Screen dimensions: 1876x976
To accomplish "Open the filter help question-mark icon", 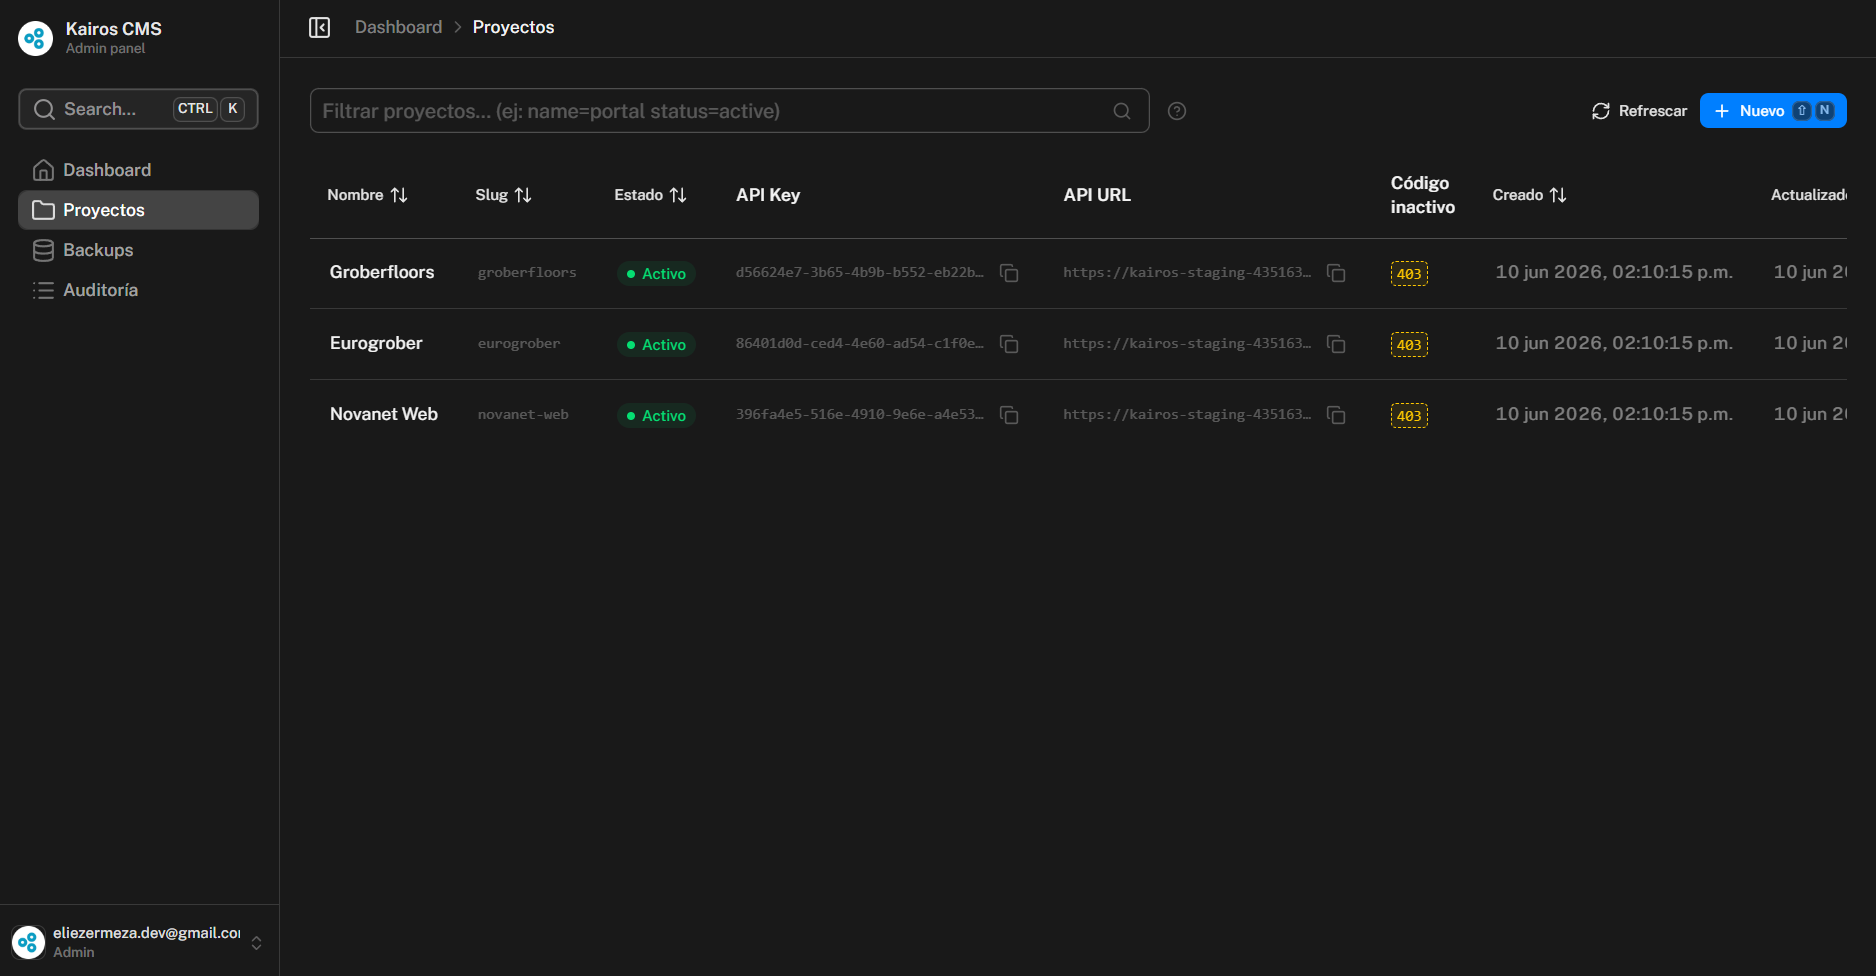I will point(1177,111).
